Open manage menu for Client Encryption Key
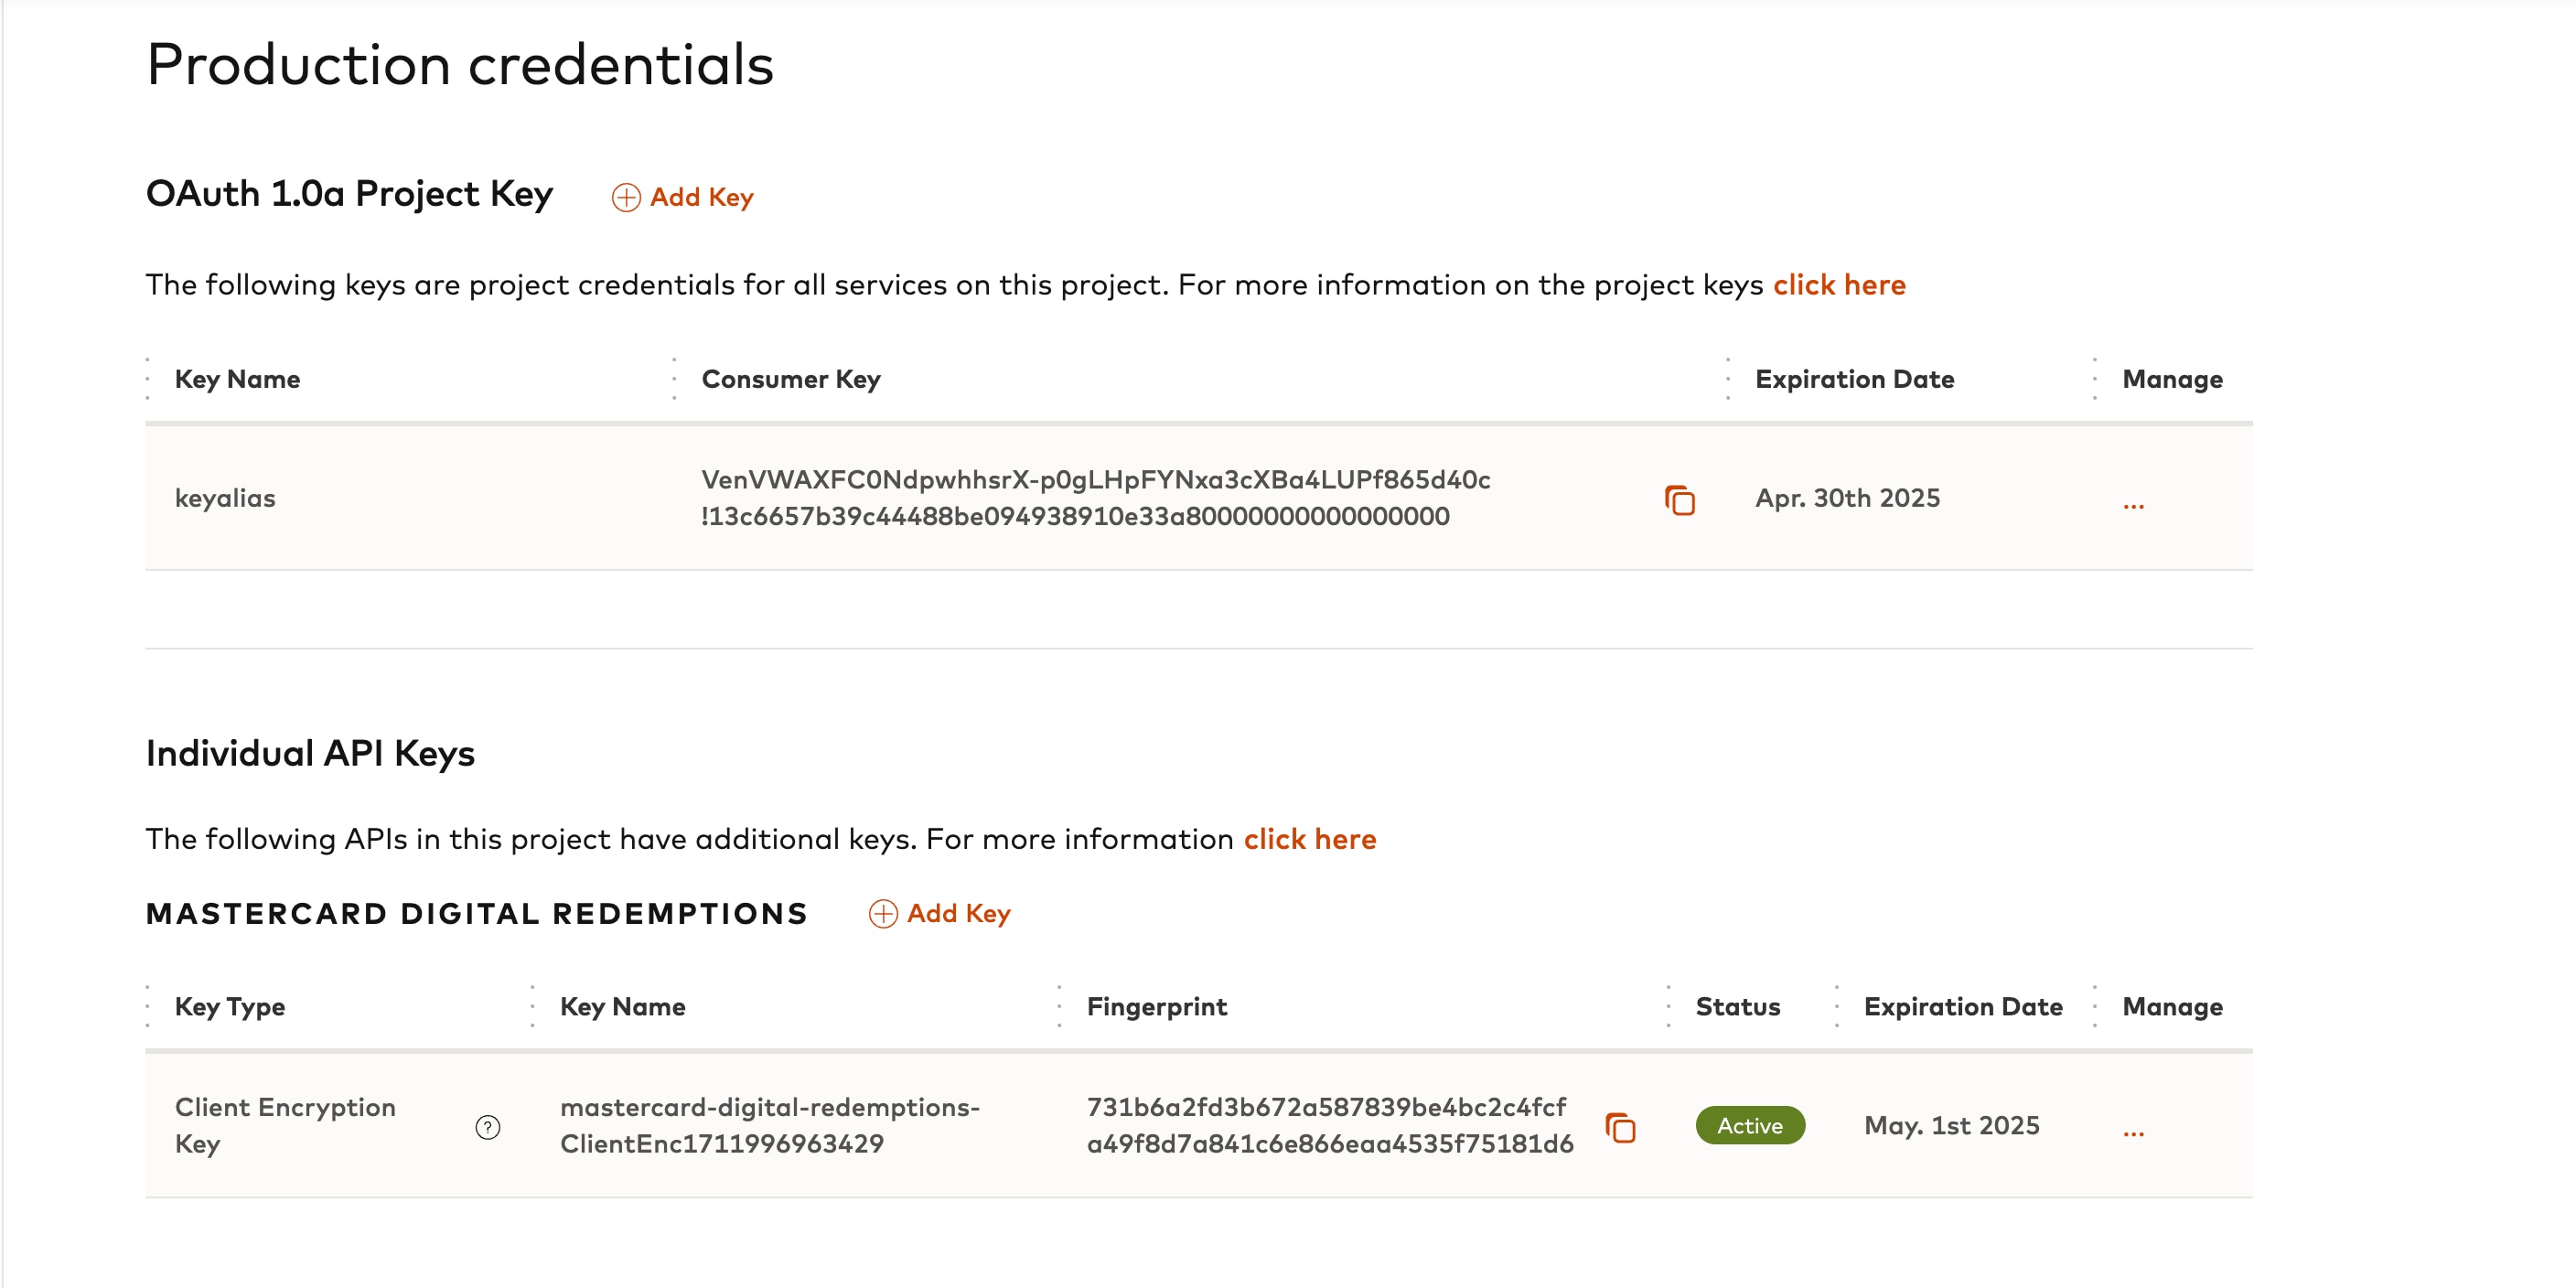Image resolution: width=2576 pixels, height=1288 pixels. click(2133, 1132)
